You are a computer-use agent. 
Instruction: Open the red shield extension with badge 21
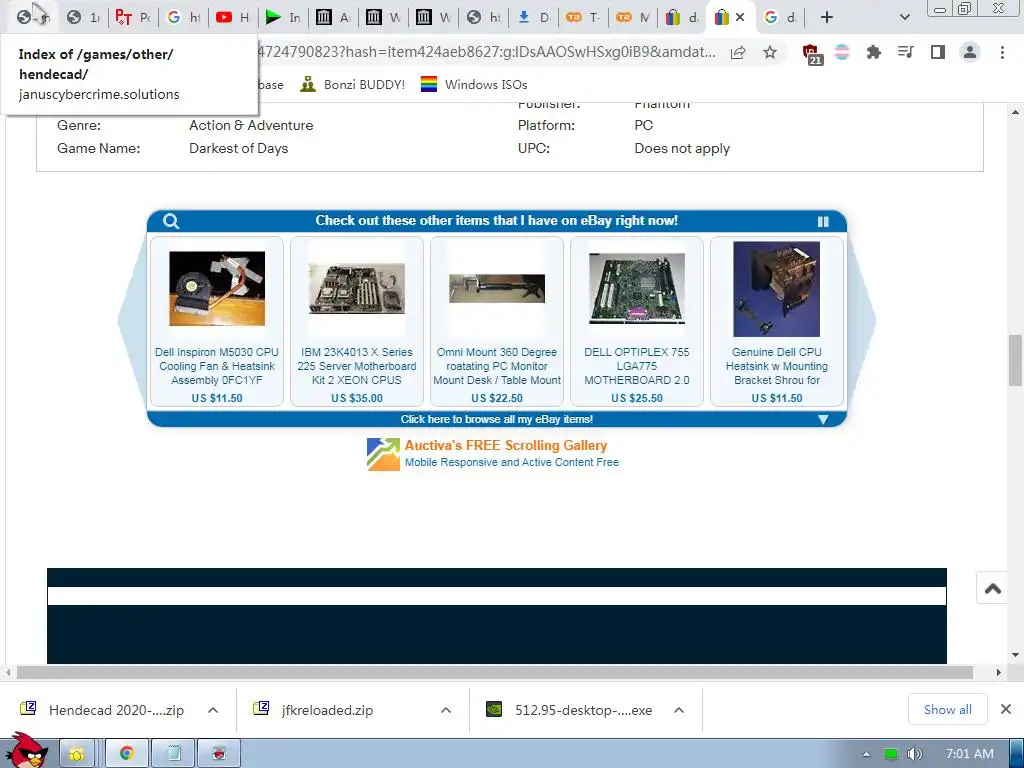pyautogui.click(x=811, y=54)
